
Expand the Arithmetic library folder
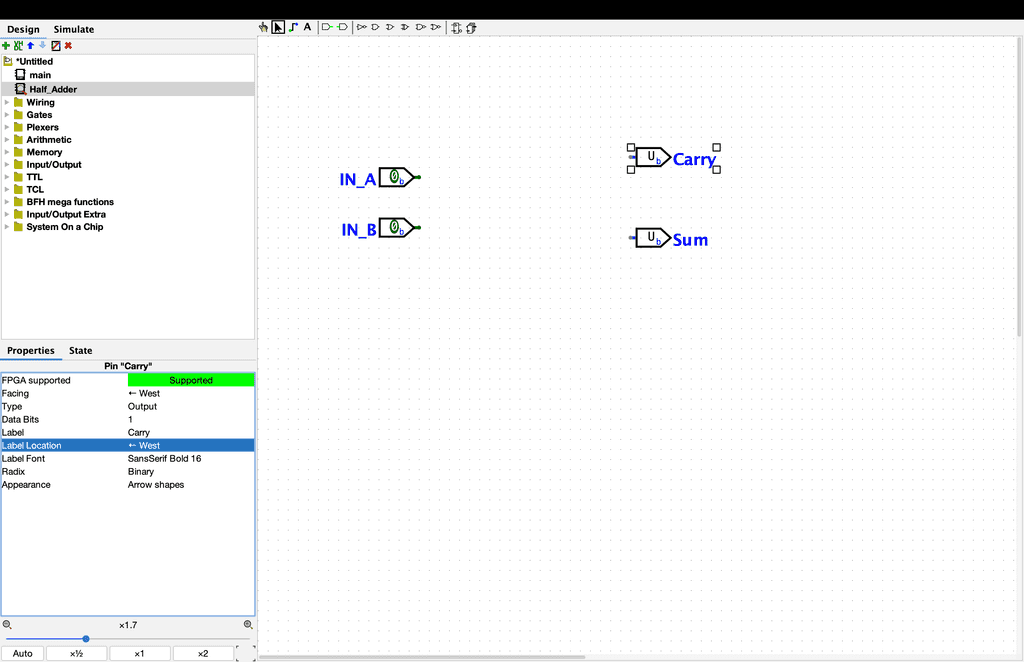7,140
